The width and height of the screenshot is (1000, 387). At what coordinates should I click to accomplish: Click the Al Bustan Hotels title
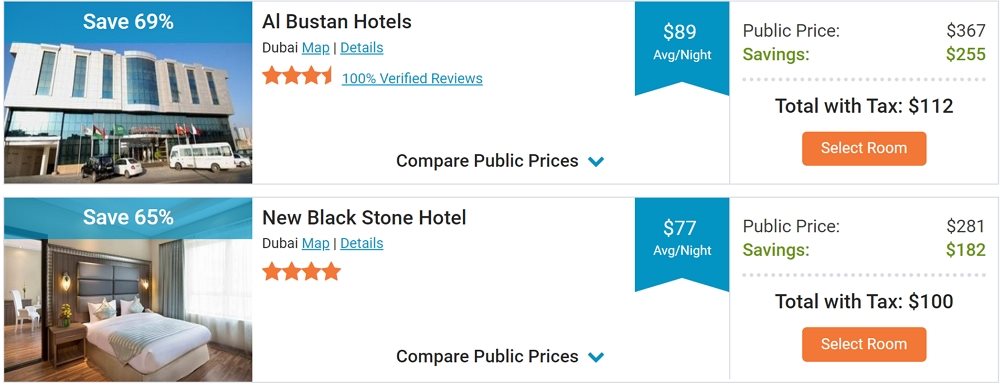tap(337, 22)
